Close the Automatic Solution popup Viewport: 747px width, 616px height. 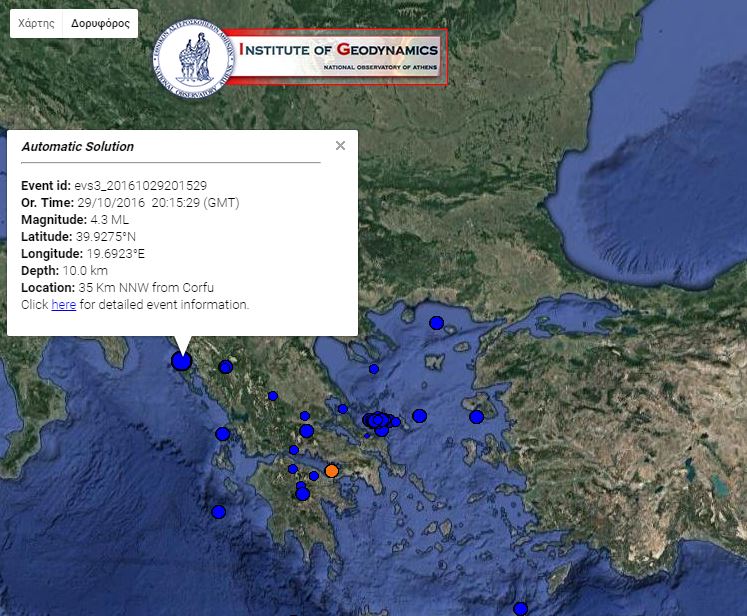340,146
